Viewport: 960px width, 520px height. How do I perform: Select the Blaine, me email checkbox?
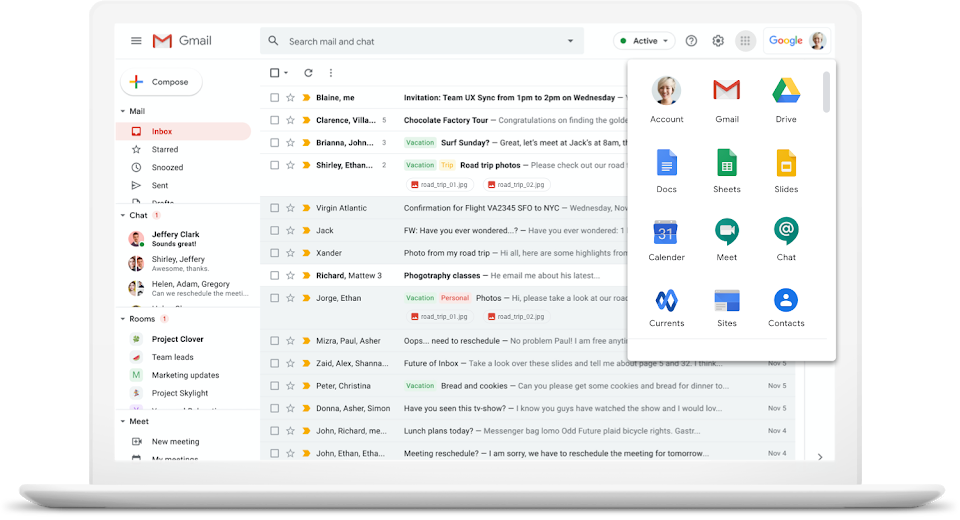[274, 98]
